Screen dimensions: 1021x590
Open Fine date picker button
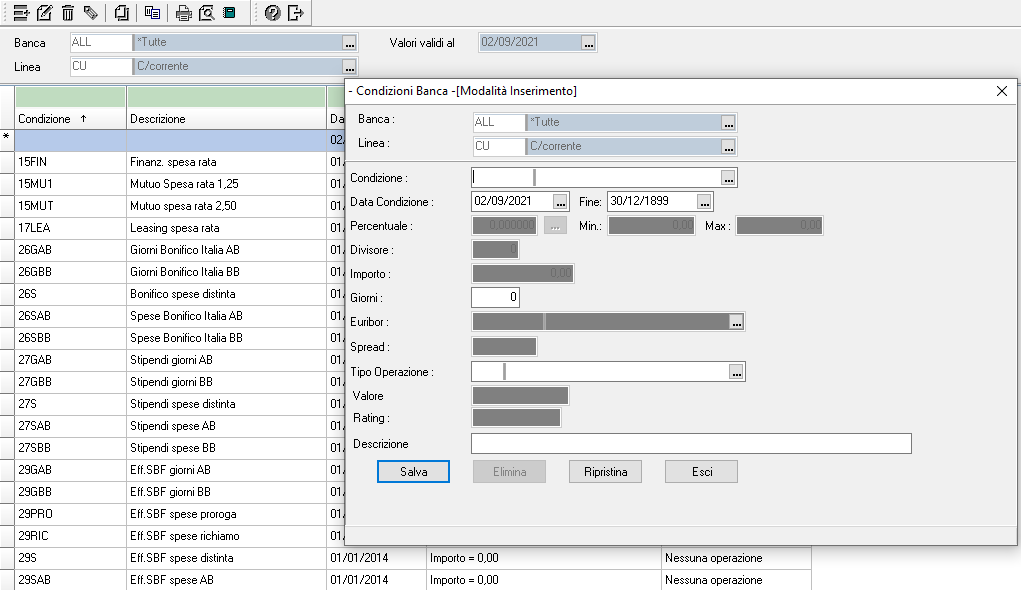pos(705,201)
